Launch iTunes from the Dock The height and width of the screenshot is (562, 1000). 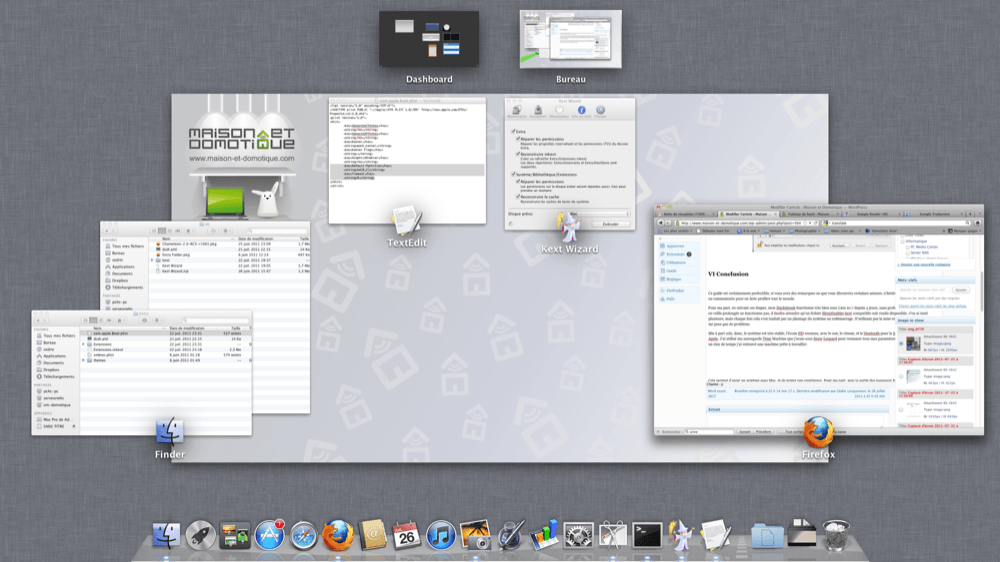click(x=441, y=535)
